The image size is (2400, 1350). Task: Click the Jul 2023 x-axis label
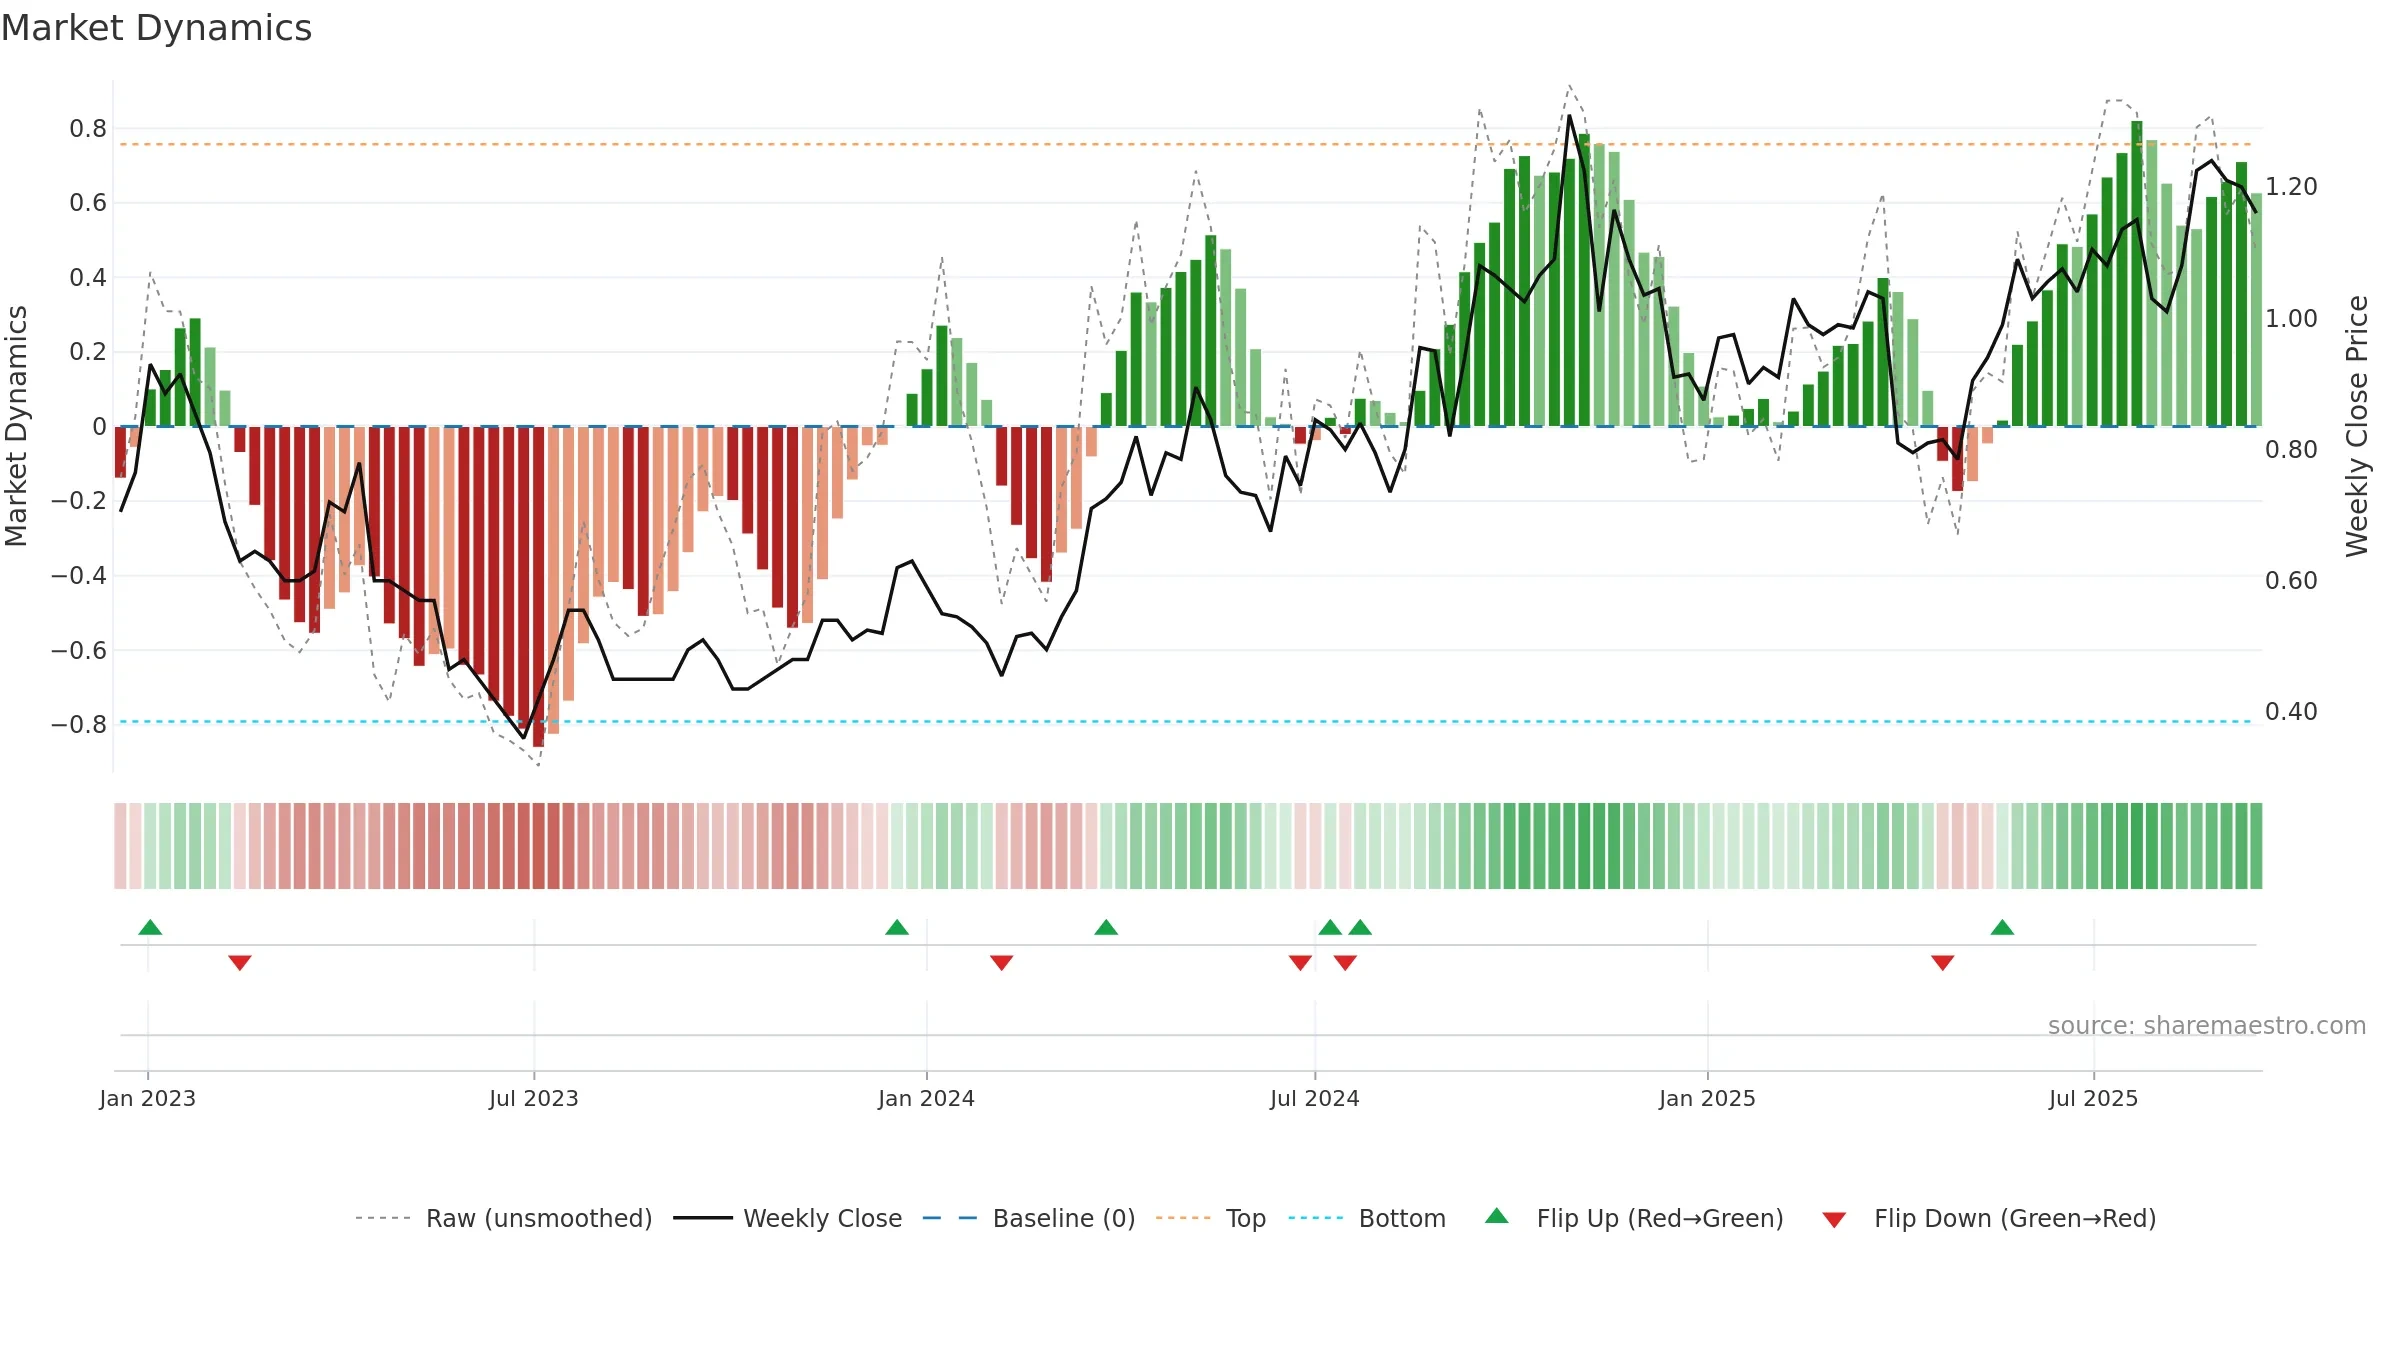pyautogui.click(x=534, y=1098)
